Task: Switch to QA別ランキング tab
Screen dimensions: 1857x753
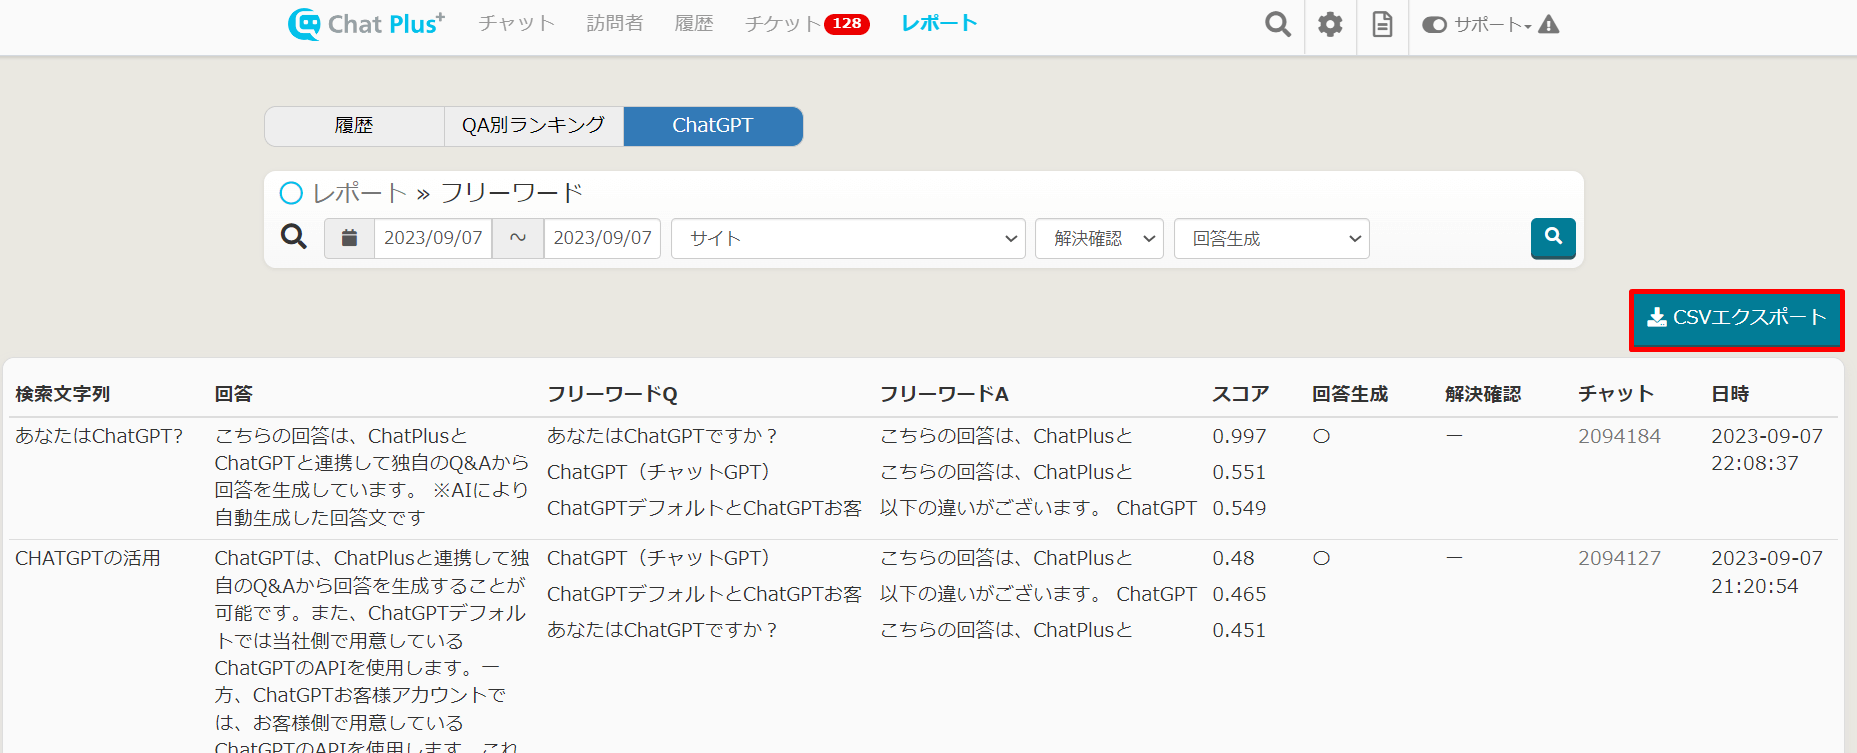Action: pyautogui.click(x=533, y=126)
